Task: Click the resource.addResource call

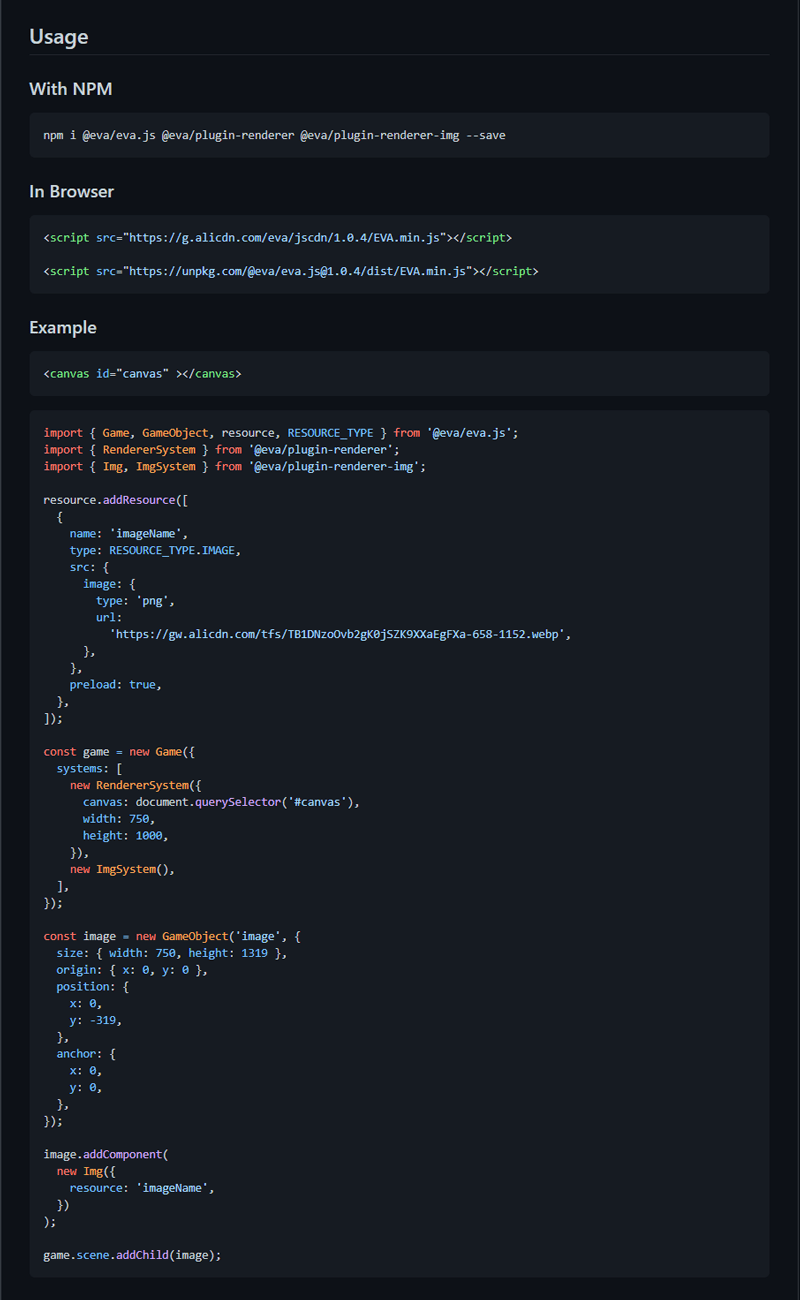Action: (x=115, y=500)
